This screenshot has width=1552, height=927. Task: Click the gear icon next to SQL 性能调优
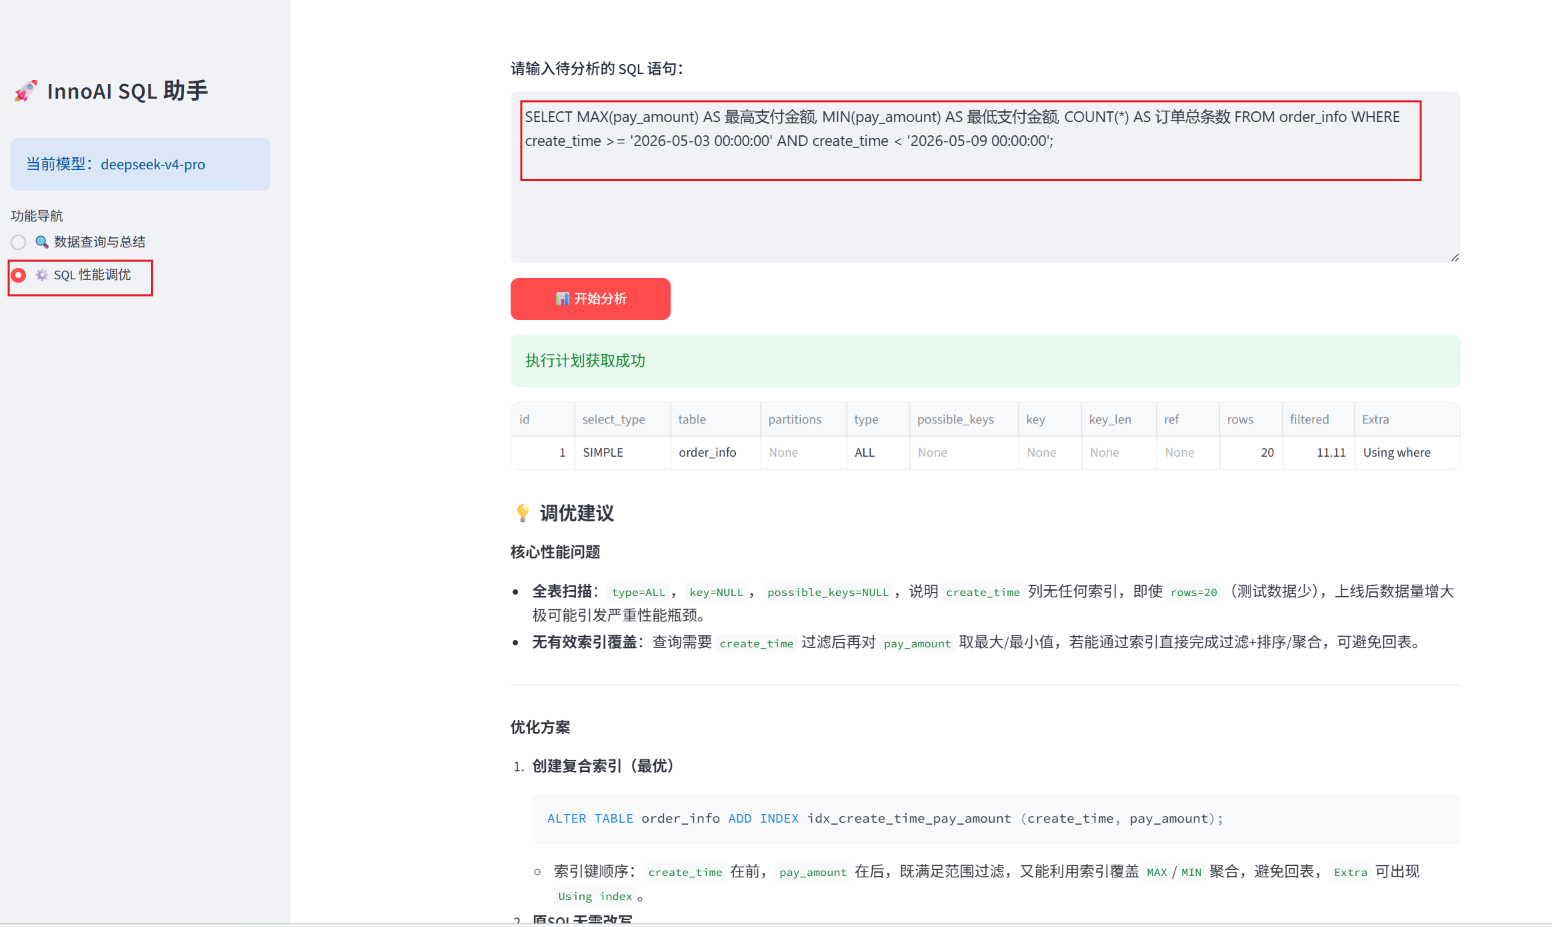click(42, 275)
